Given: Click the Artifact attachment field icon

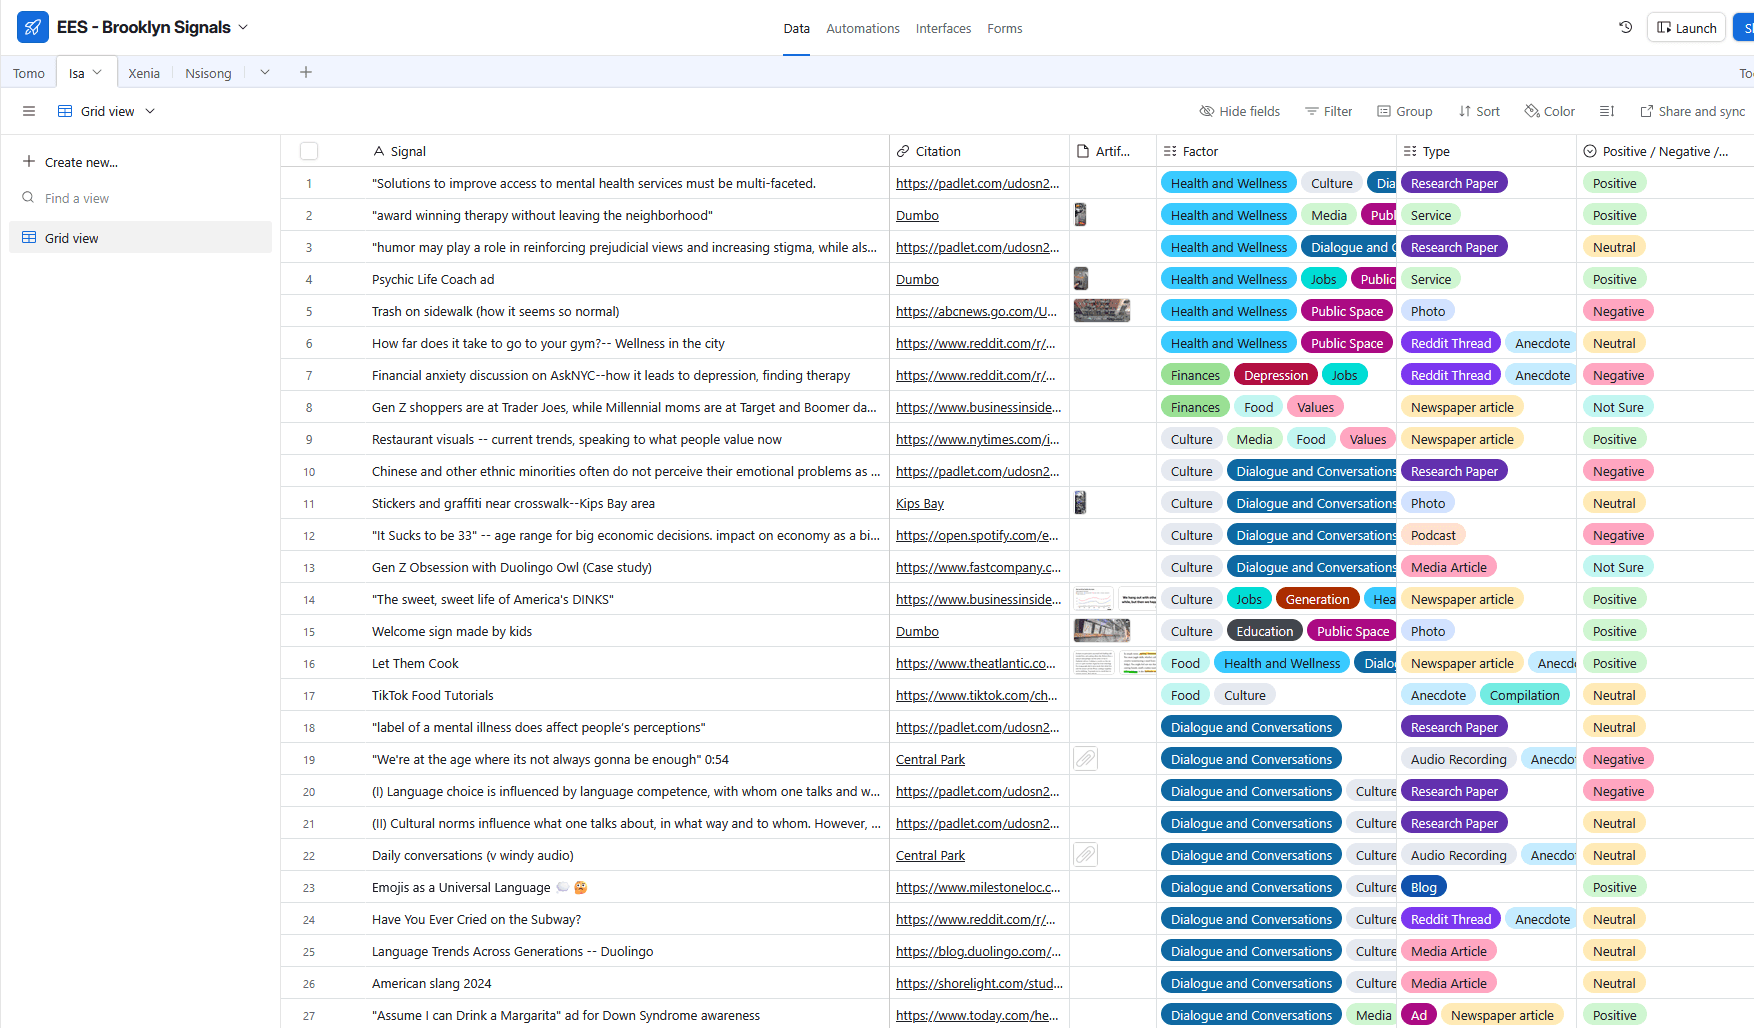Looking at the screenshot, I should 1083,151.
